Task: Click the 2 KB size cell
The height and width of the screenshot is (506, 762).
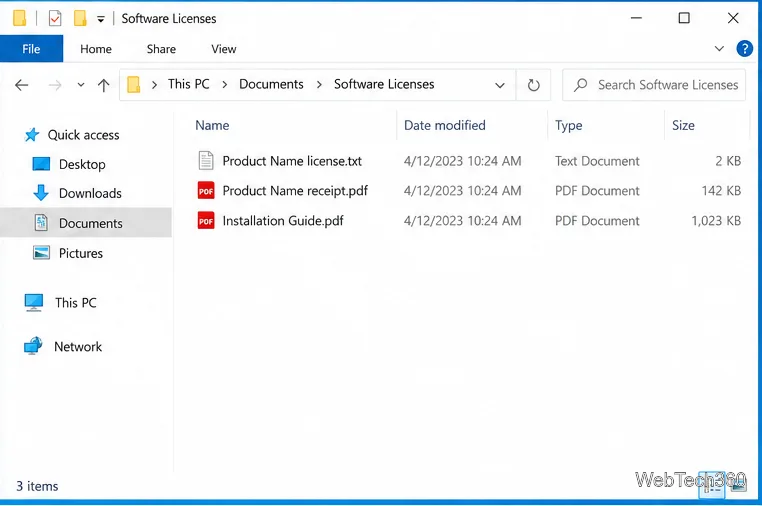Action: [728, 161]
